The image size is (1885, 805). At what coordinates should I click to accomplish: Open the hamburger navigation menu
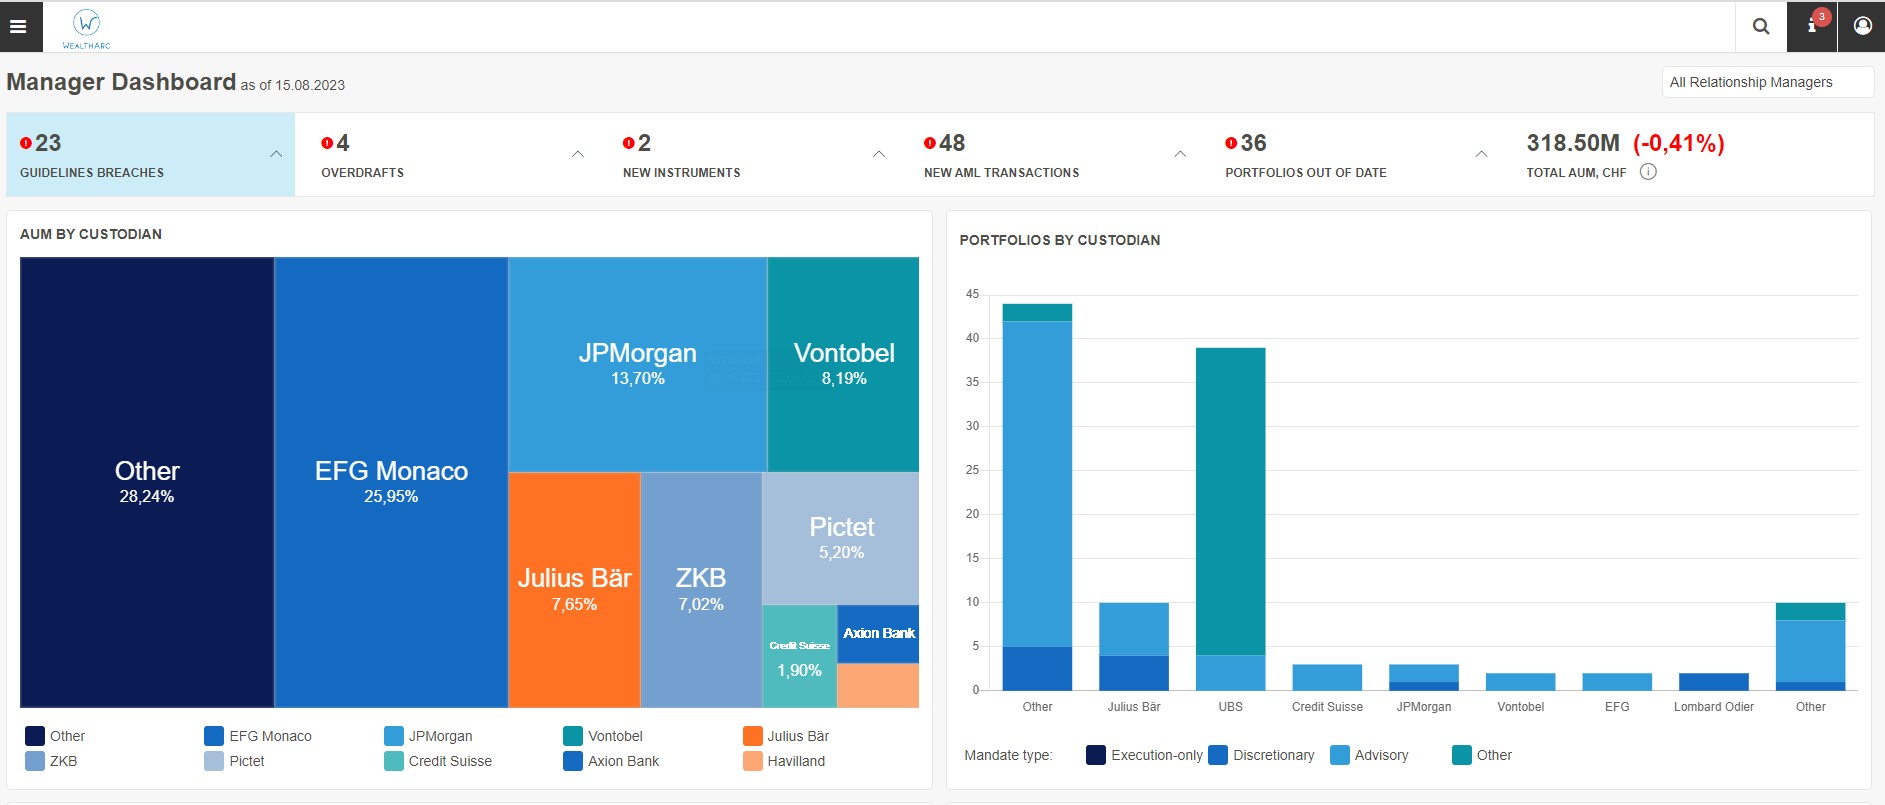[x=18, y=27]
